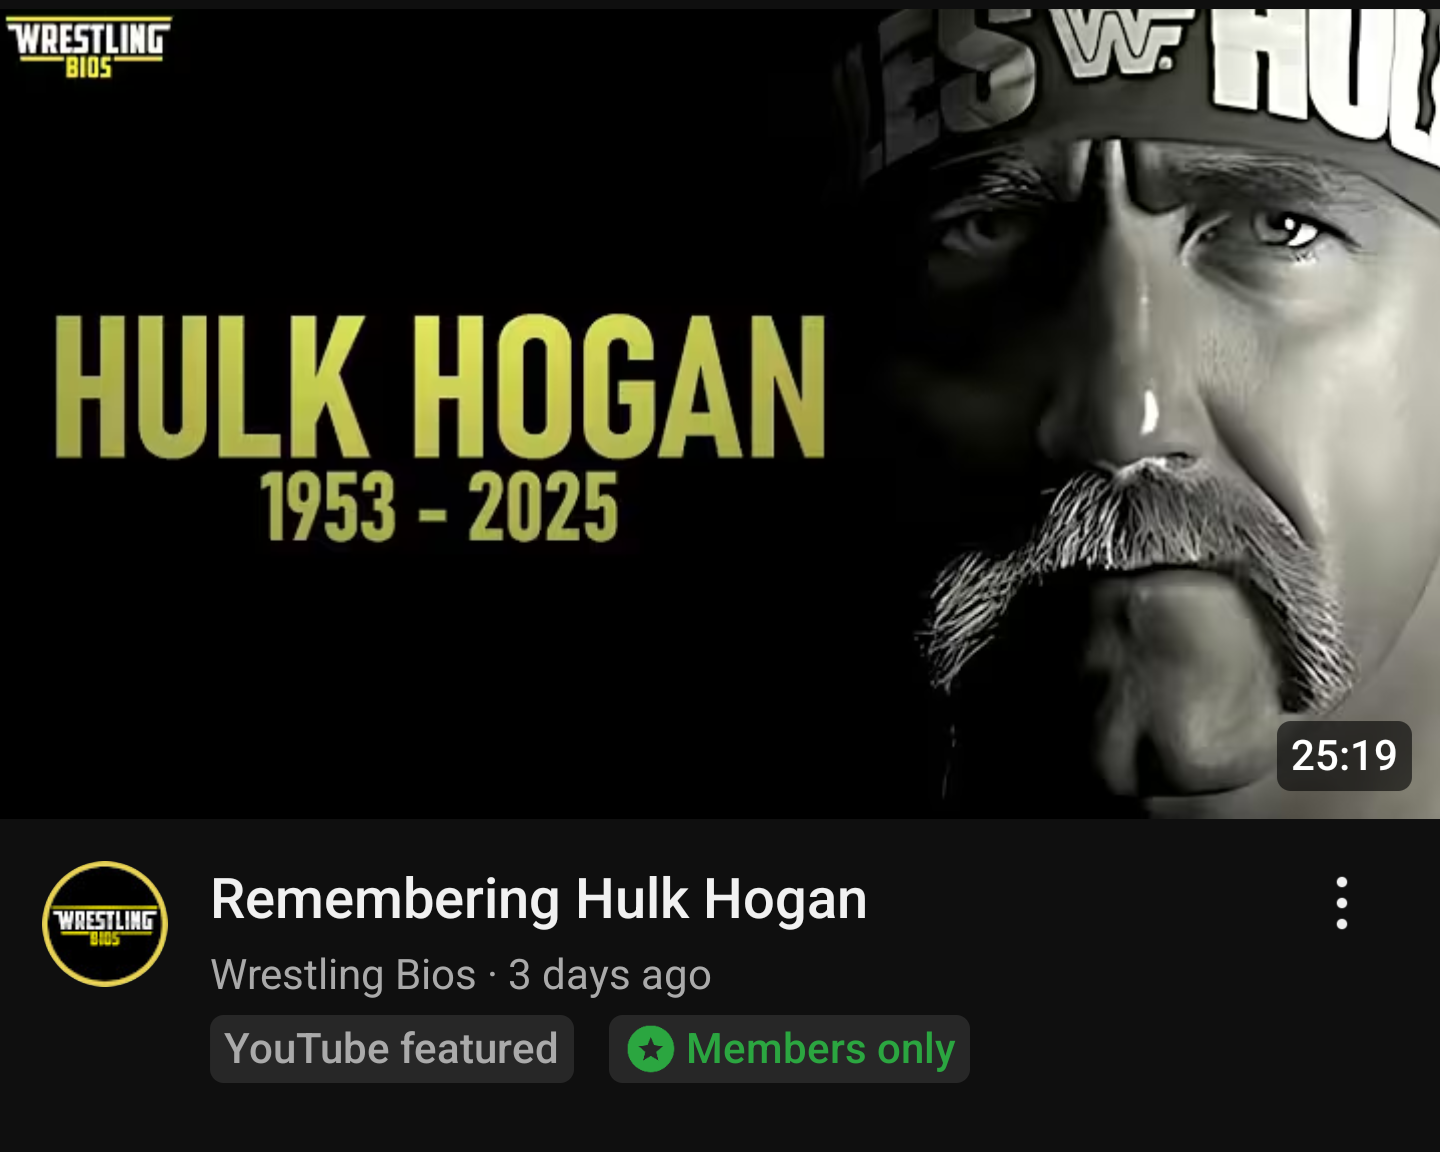
Task: Open the three-dot video options menu
Action: 1342,903
